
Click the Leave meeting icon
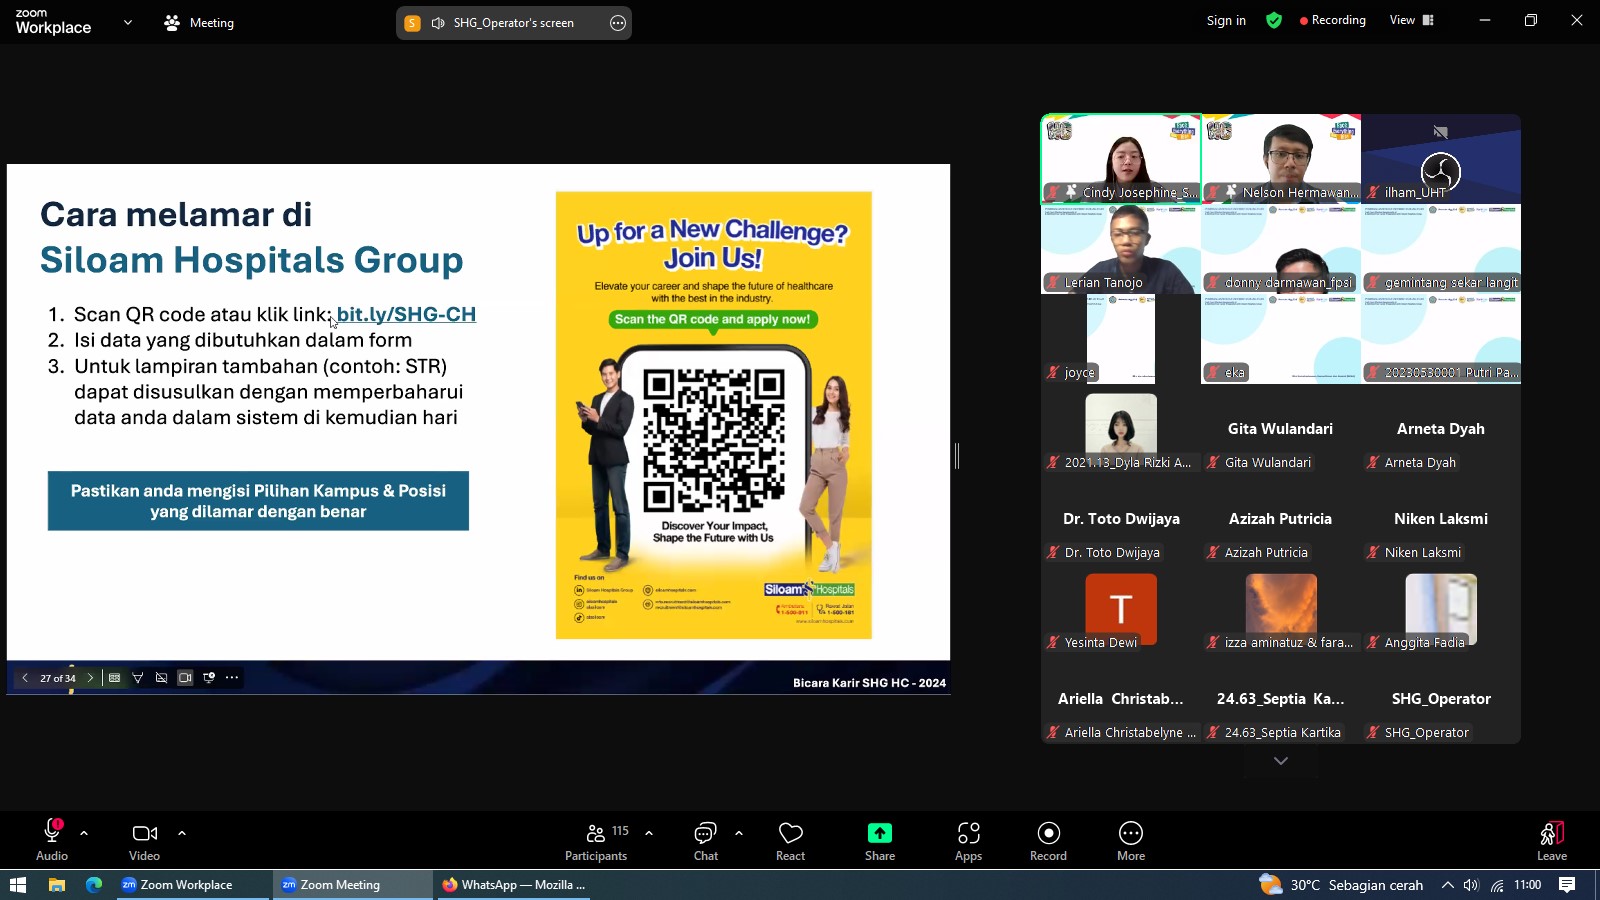pyautogui.click(x=1551, y=841)
